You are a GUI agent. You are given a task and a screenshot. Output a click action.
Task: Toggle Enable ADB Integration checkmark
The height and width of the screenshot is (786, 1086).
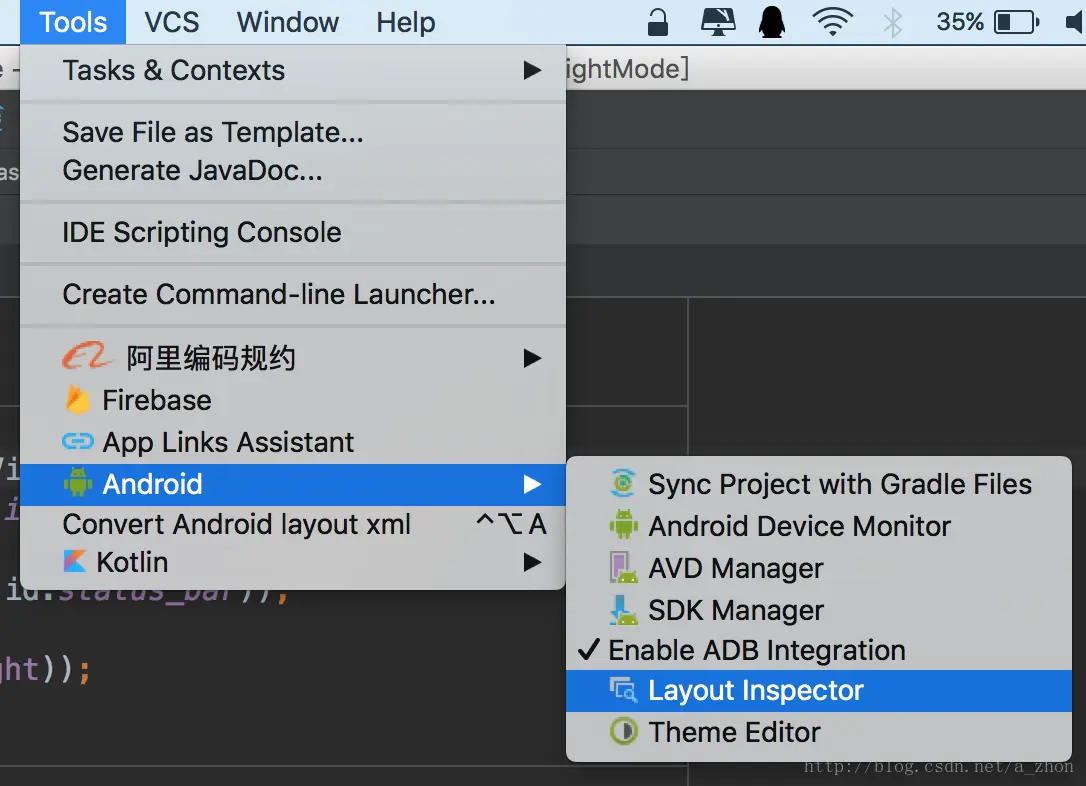tap(588, 650)
